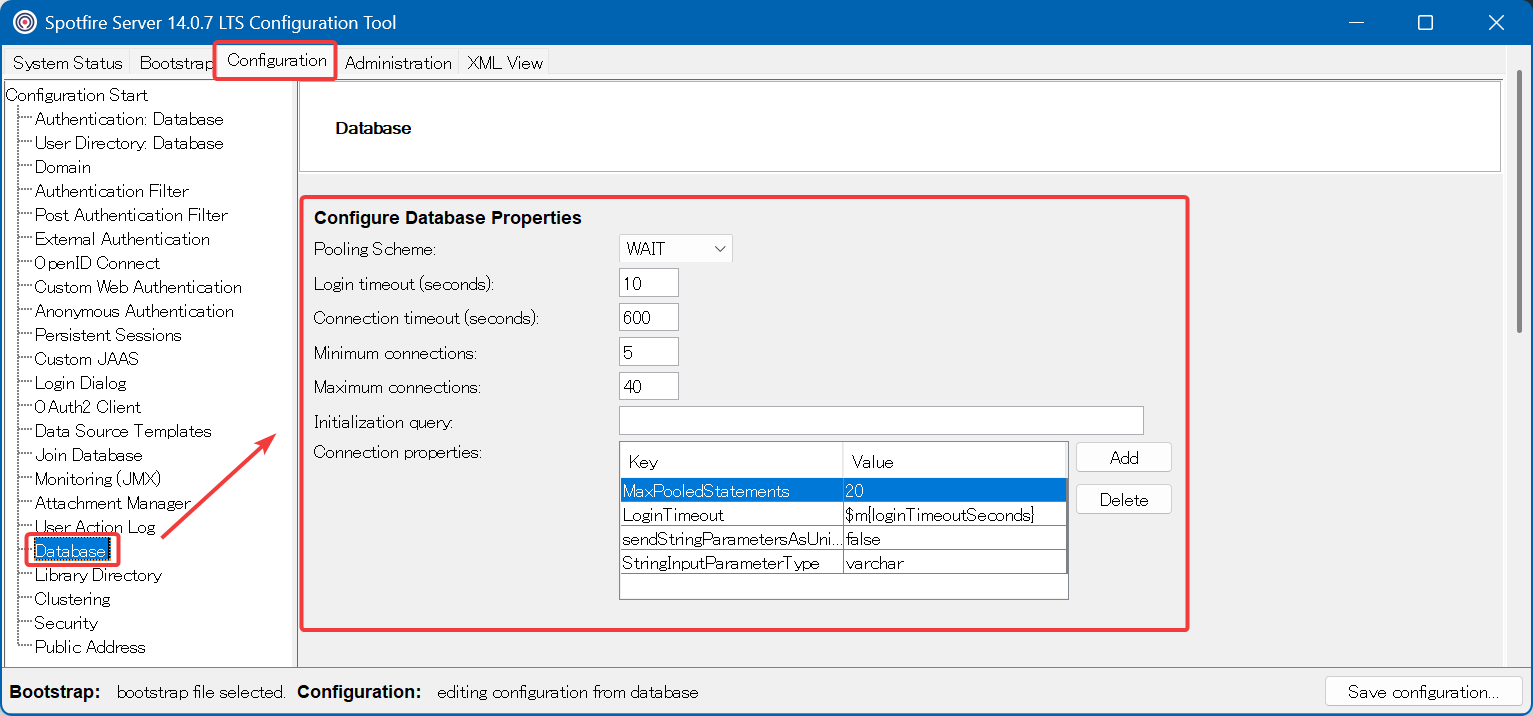
Task: Open the Security configuration page
Action: pyautogui.click(x=66, y=623)
